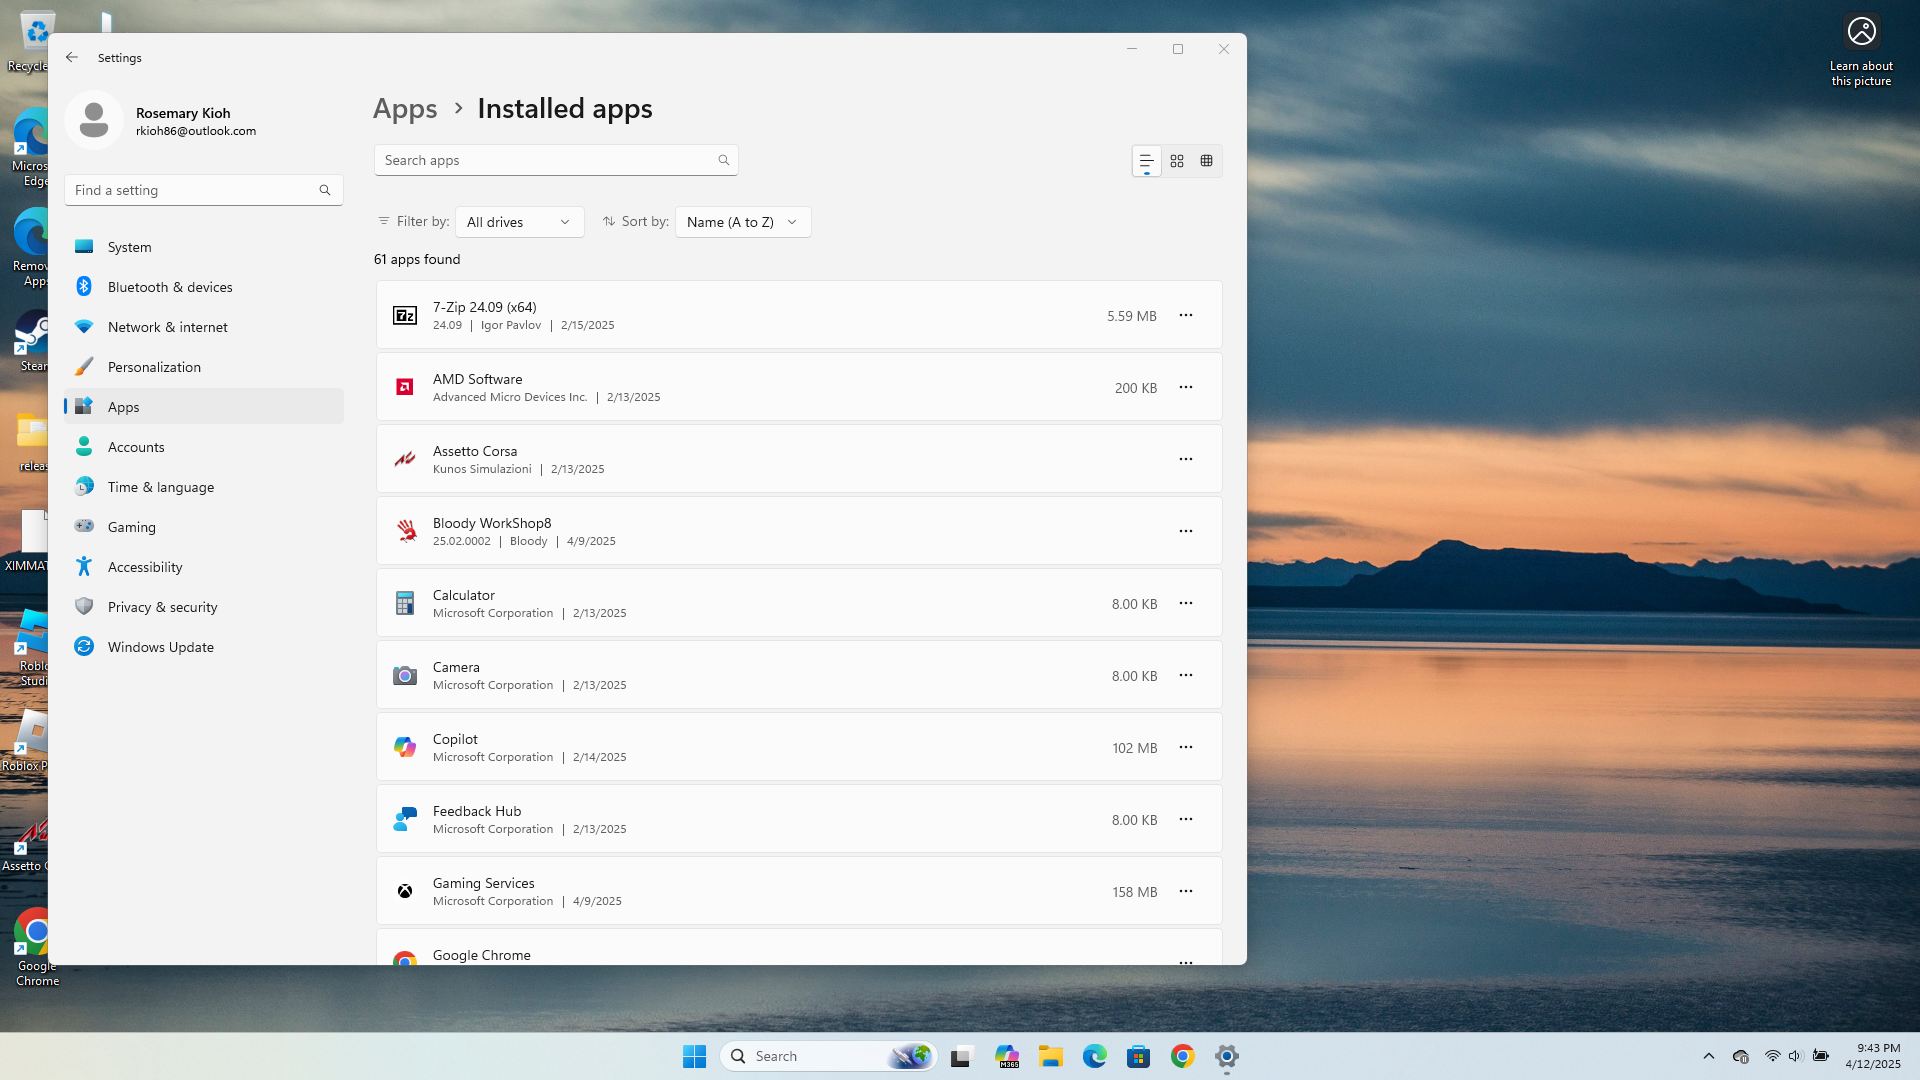The height and width of the screenshot is (1080, 1920).
Task: Click the Copilot app icon
Action: [405, 747]
